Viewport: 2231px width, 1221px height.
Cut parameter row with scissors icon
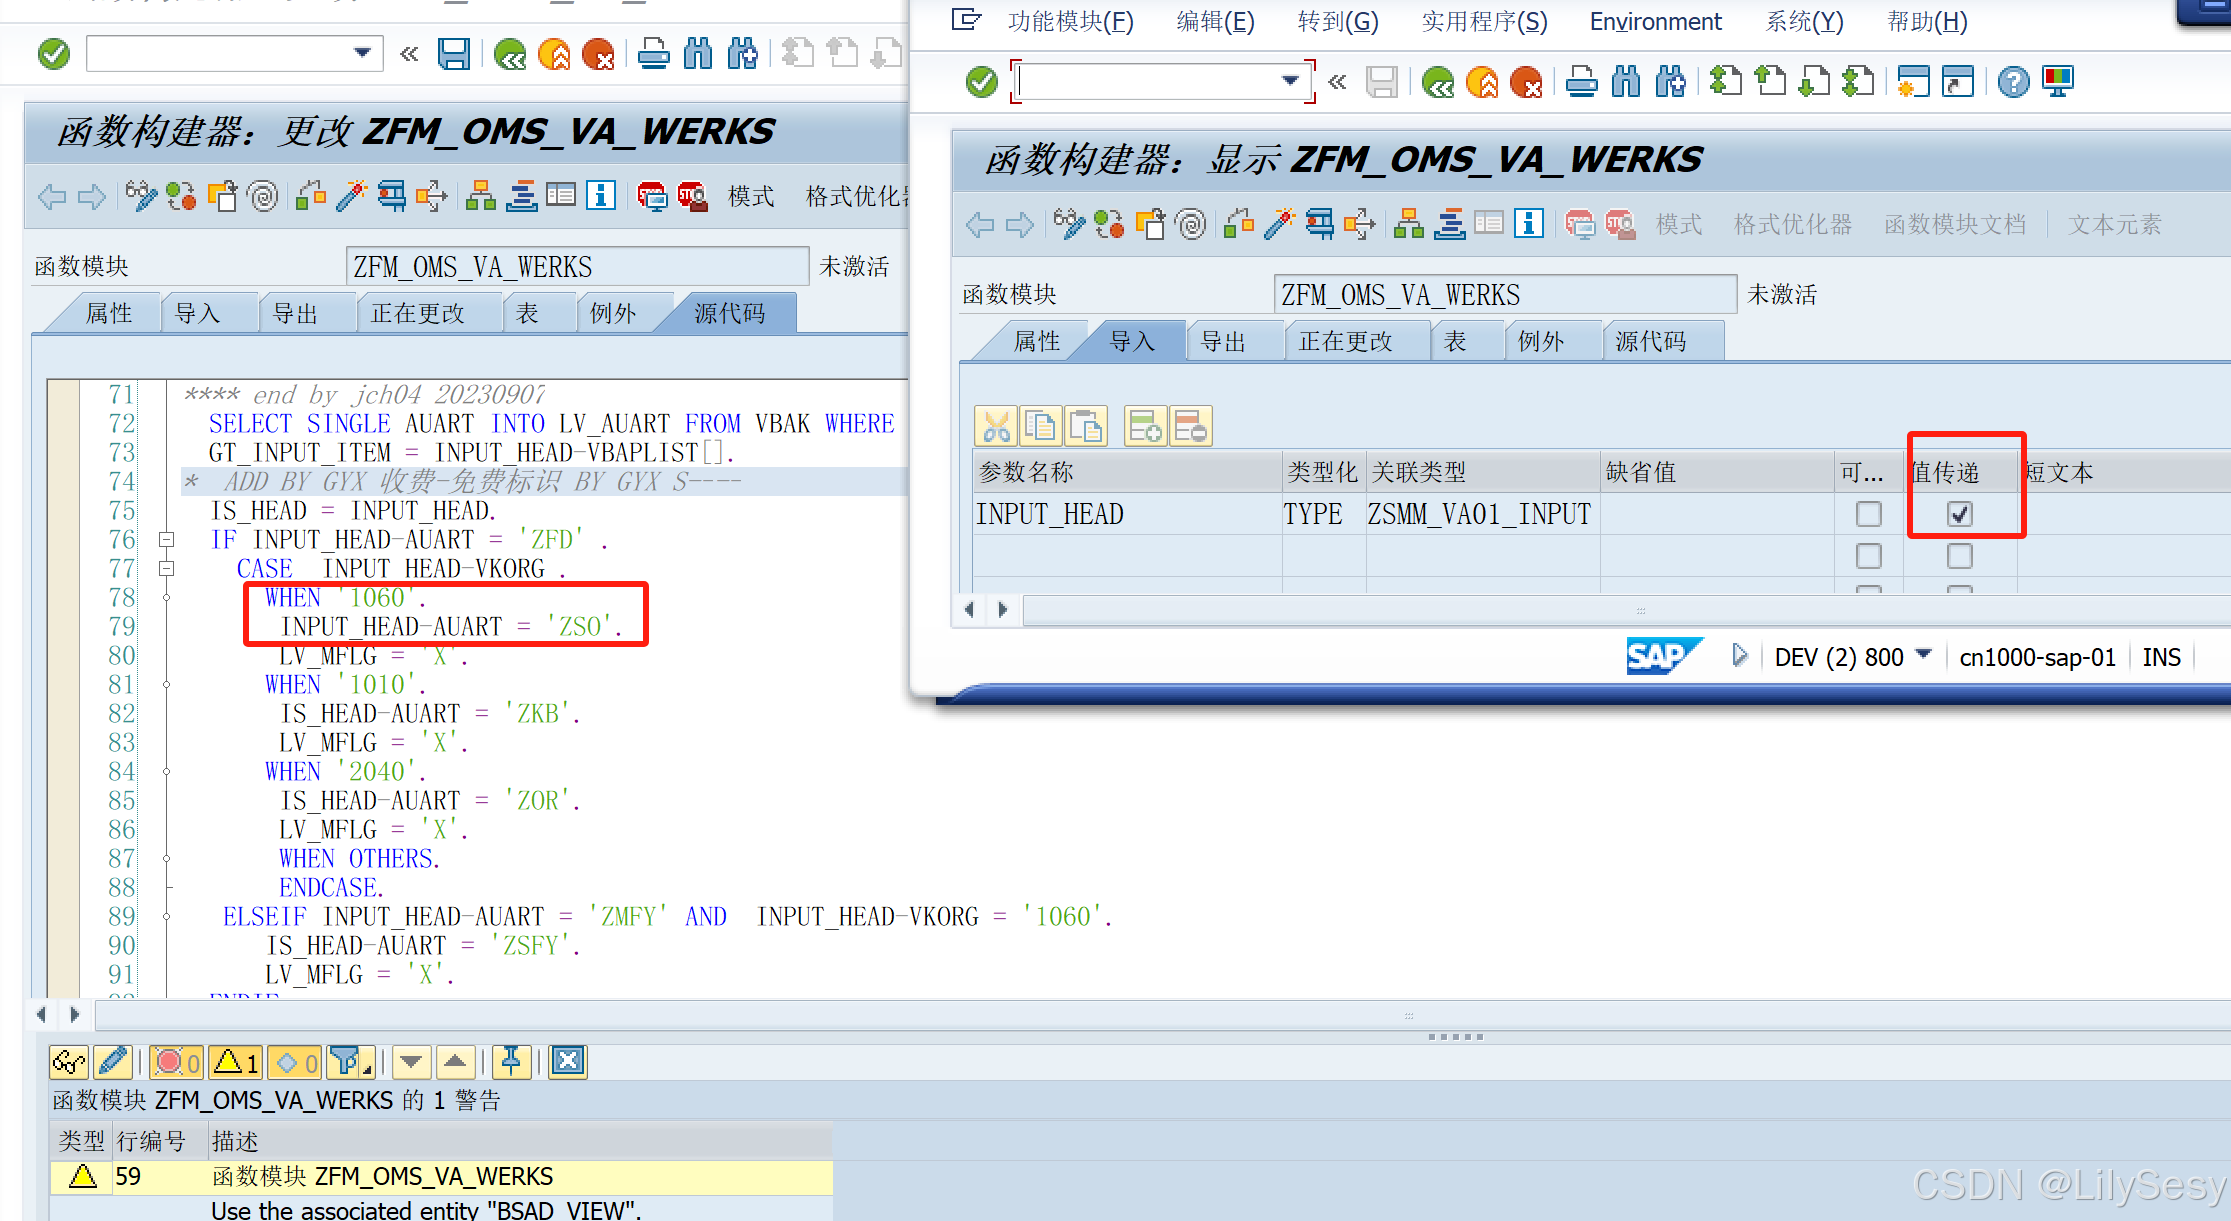[995, 425]
